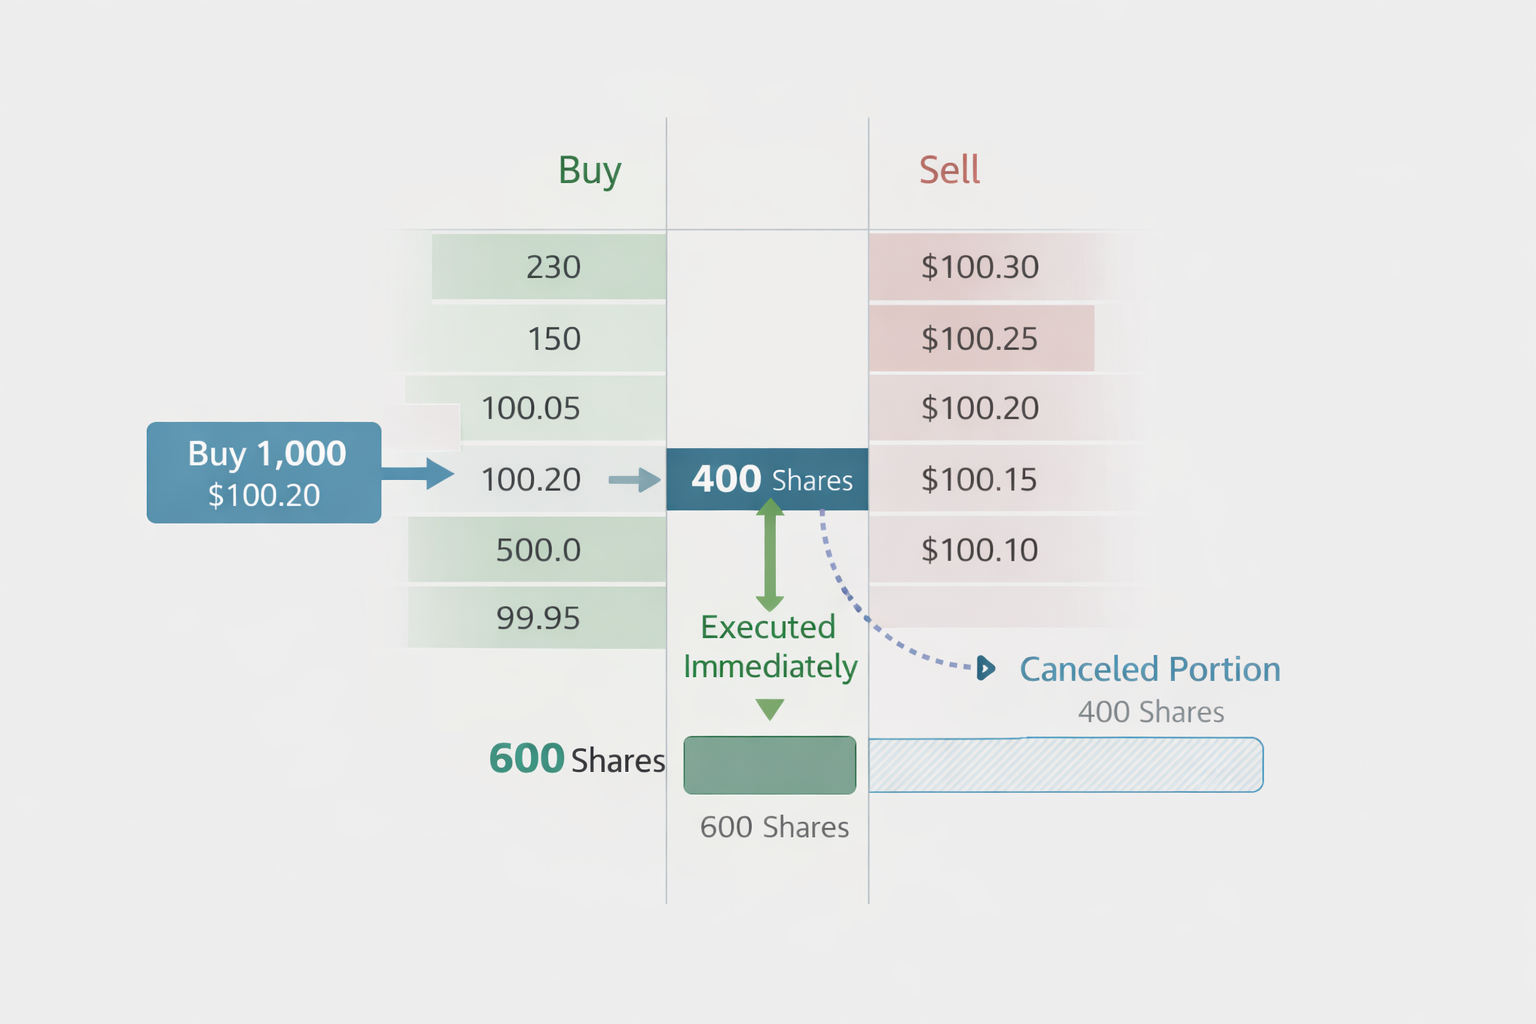Select the dark blue 400 Shares box
Image resolution: width=1536 pixels, height=1024 pixels.
[x=768, y=480]
